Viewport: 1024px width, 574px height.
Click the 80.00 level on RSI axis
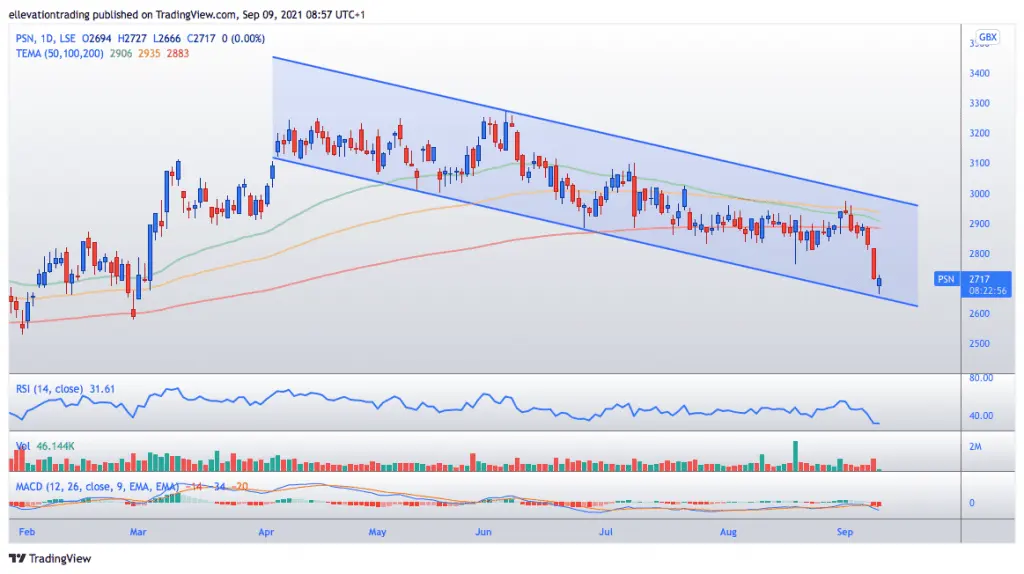[x=981, y=377]
